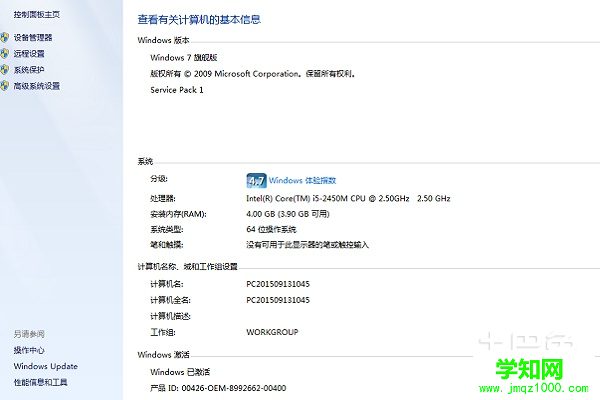The height and width of the screenshot is (400, 600).
Task: Open 设备管理器 link
Action: click(33, 38)
